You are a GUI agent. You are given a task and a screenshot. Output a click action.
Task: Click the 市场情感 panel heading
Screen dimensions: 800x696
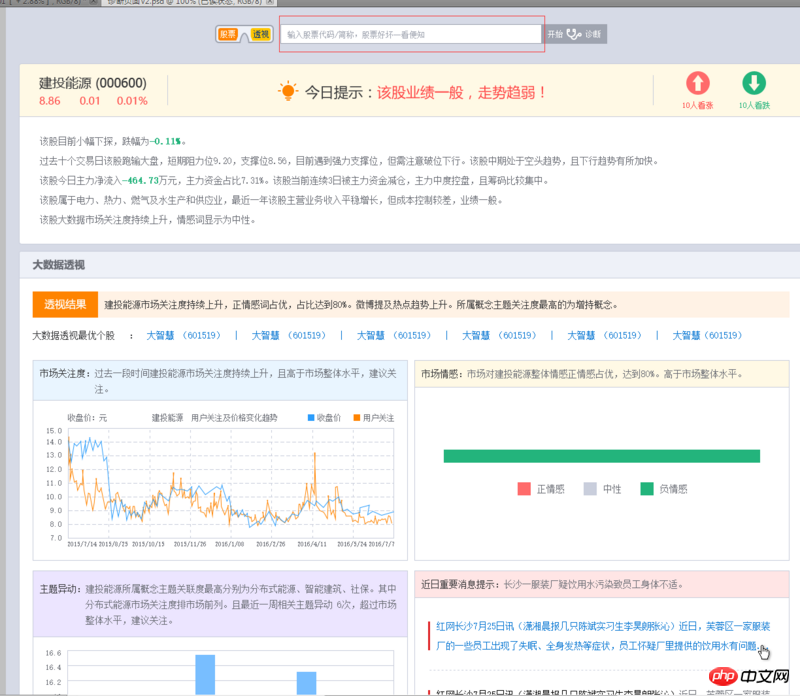(x=443, y=374)
